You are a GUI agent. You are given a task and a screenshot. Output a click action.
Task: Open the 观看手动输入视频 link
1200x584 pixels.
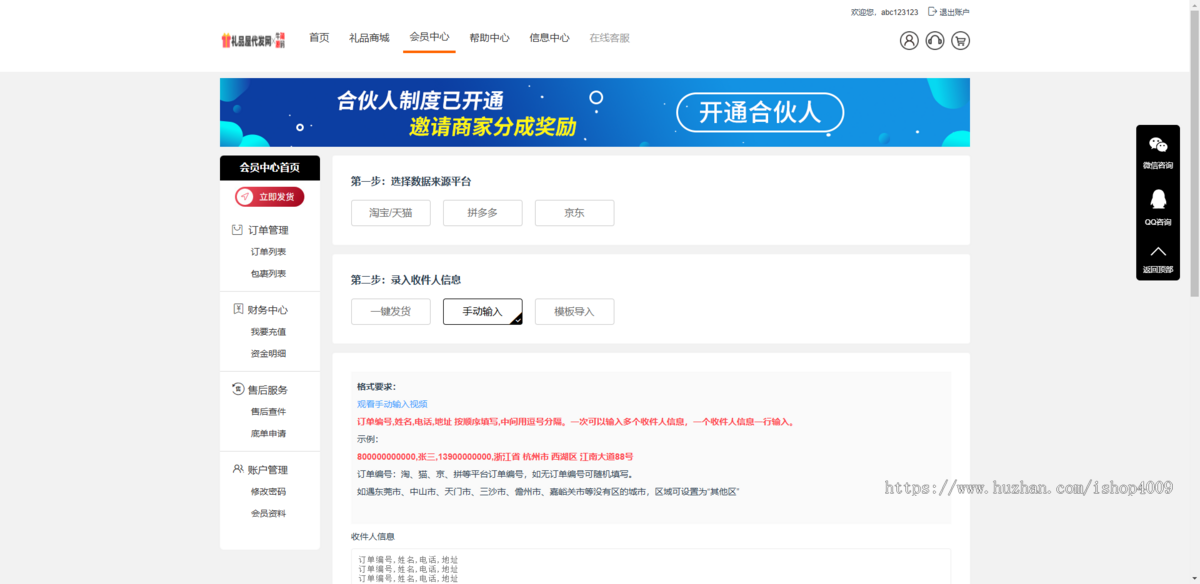click(x=392, y=404)
